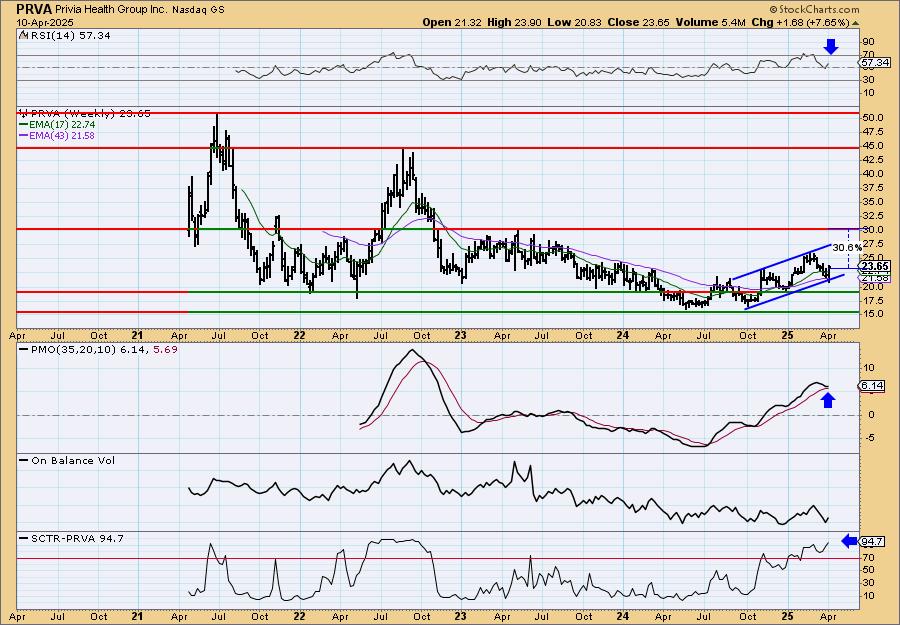Click the High 23.90 quote value

[512, 22]
